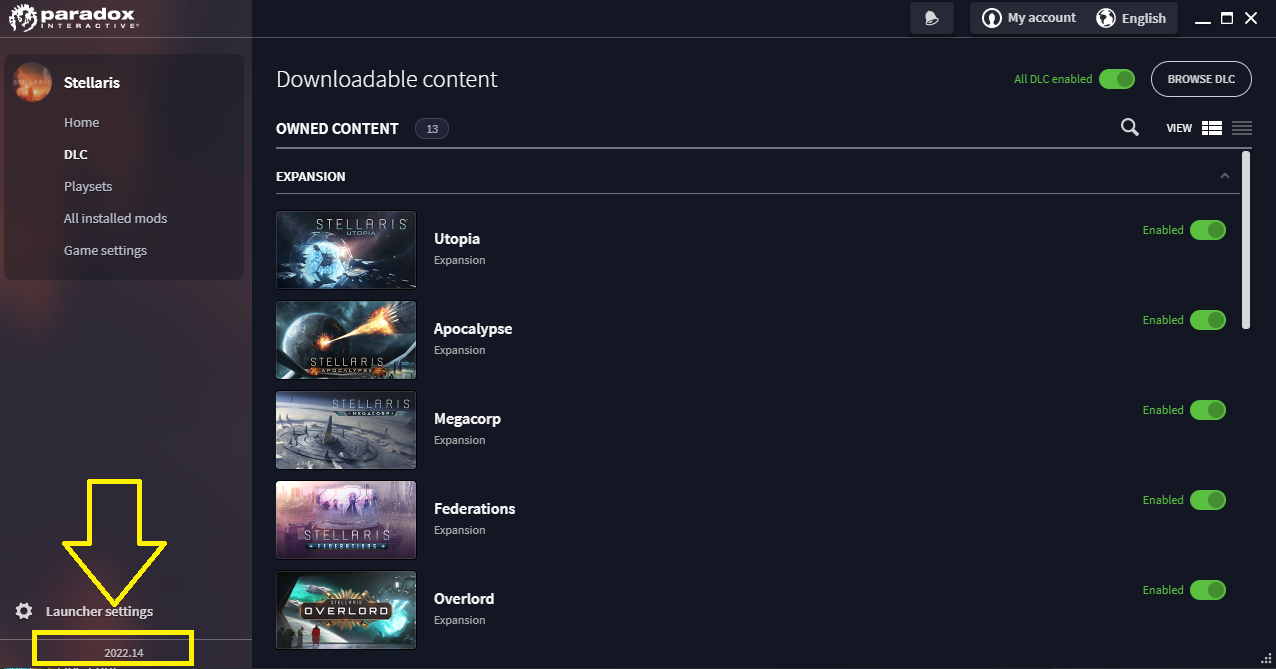Click the Overlord title text
Viewport: 1276px width, 669px height.
point(464,598)
